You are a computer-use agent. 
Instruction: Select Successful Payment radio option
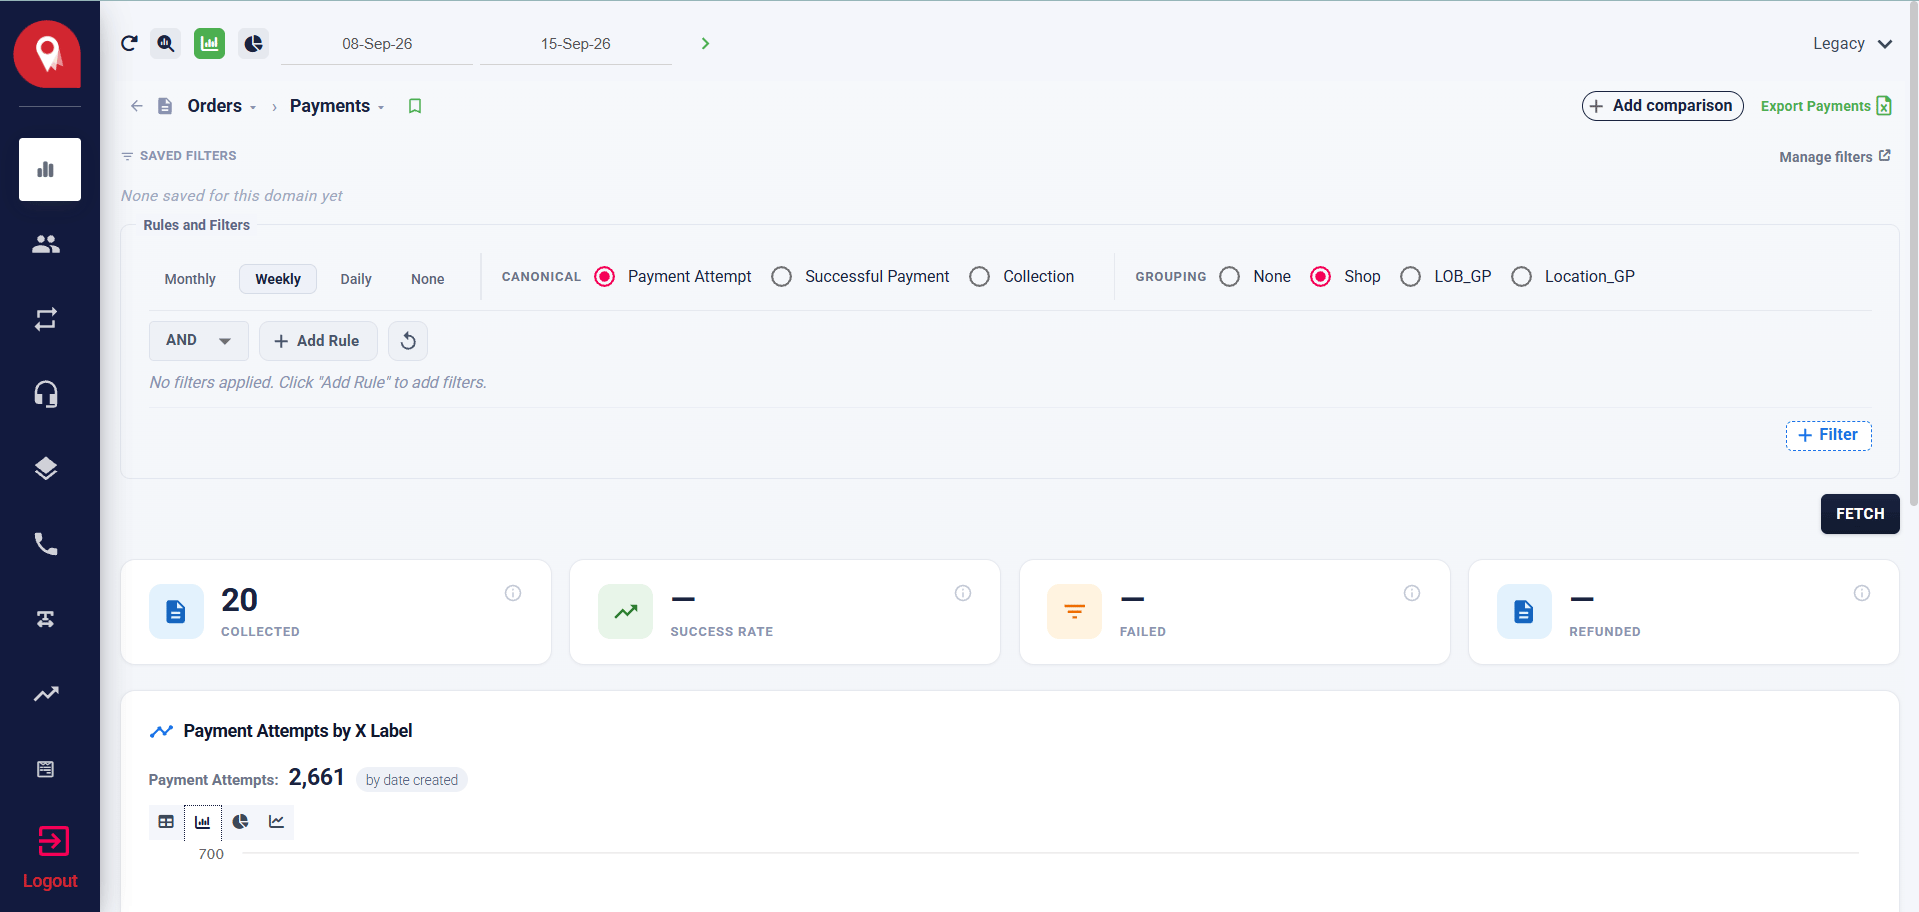click(x=782, y=277)
